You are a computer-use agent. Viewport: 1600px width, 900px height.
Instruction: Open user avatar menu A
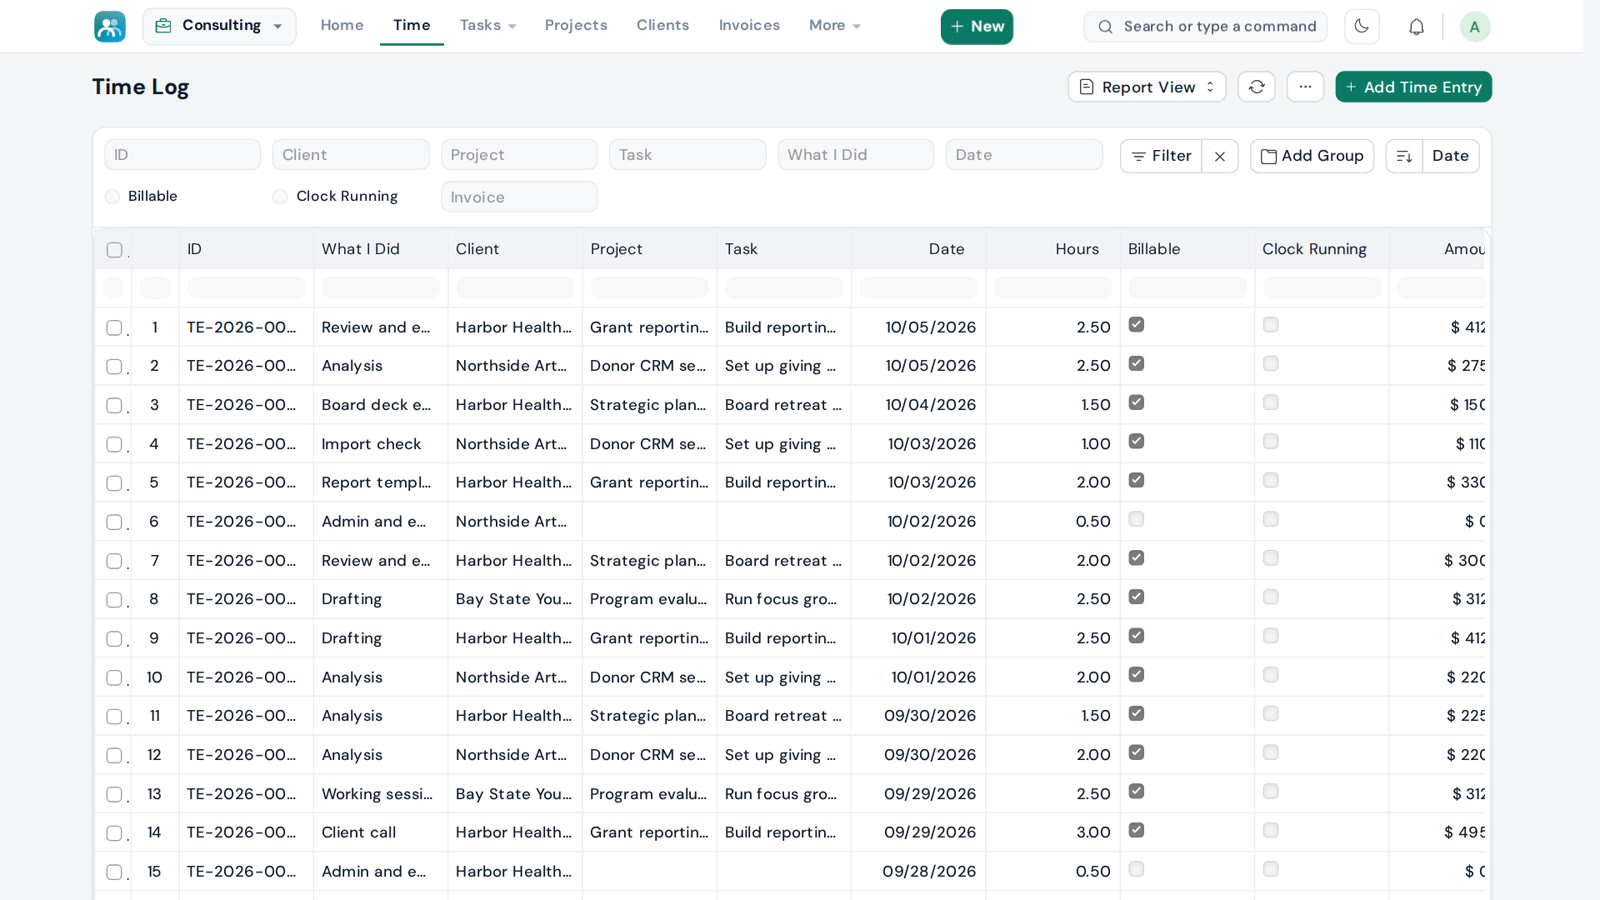[x=1475, y=27]
